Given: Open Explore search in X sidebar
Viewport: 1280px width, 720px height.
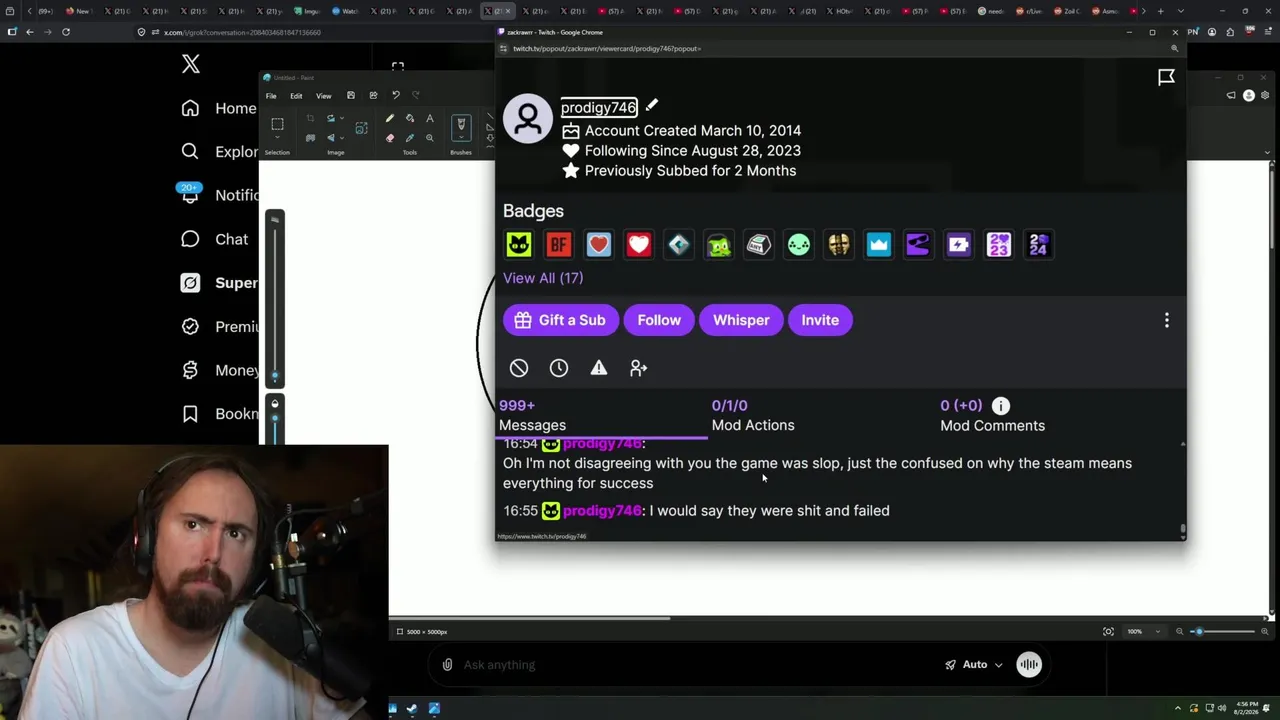Looking at the screenshot, I should tap(220, 152).
